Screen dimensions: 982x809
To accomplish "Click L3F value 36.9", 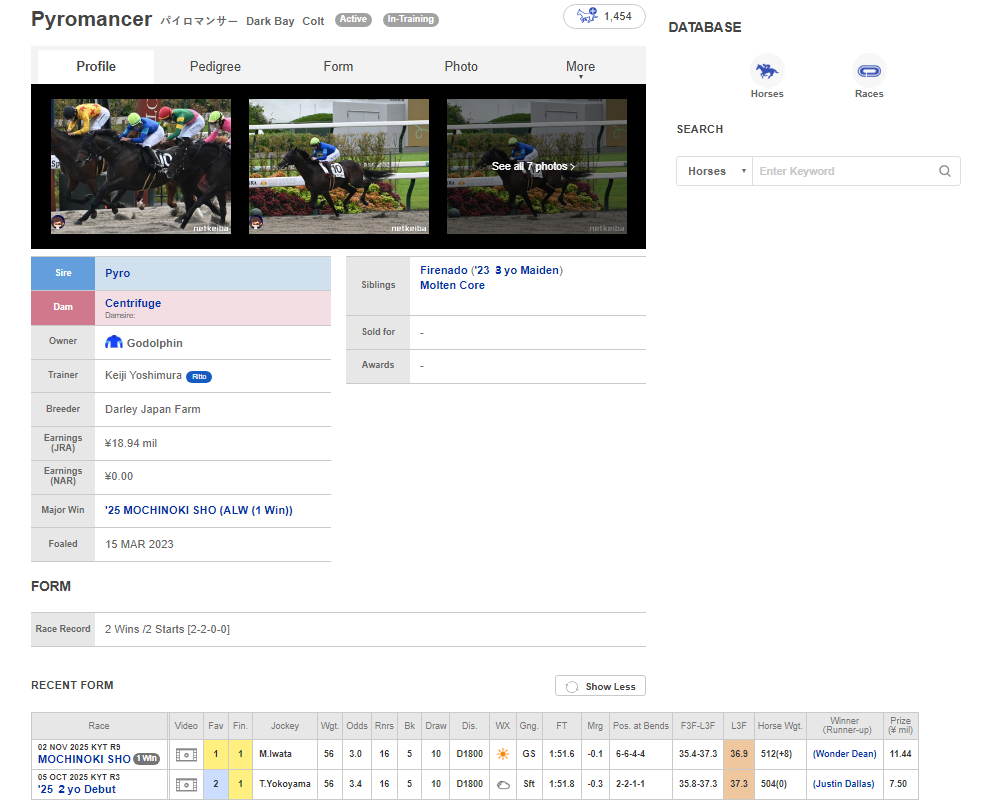I will pos(738,754).
